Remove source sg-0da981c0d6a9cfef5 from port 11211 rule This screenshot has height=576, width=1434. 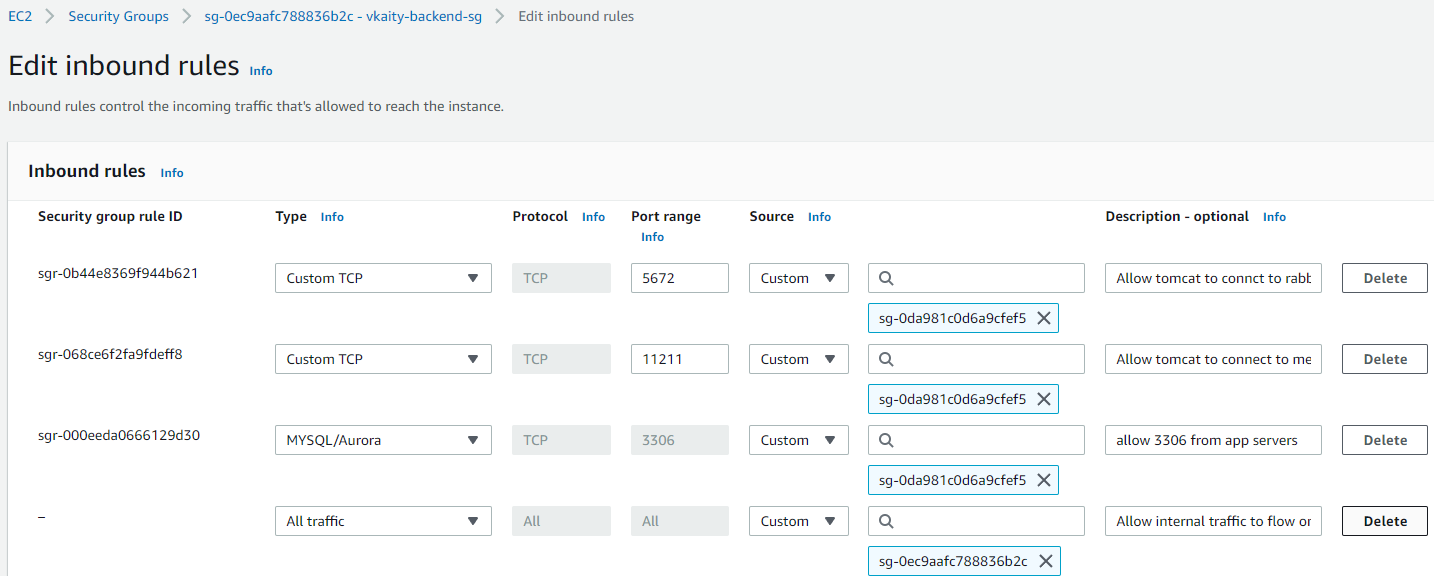pyautogui.click(x=1043, y=399)
